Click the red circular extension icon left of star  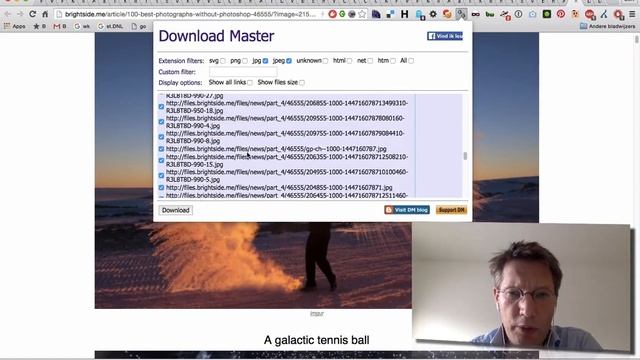[x=332, y=14]
